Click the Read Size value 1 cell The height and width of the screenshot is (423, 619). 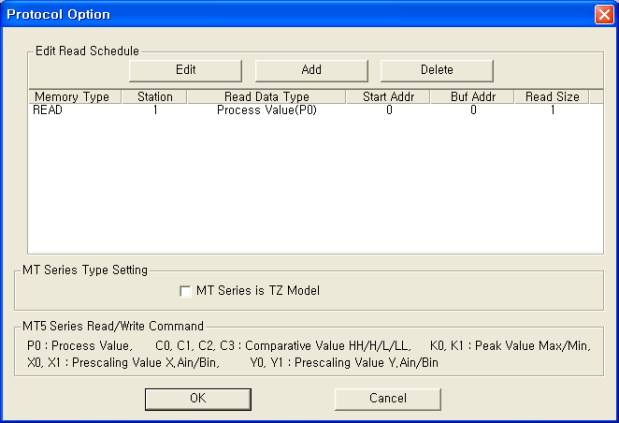(x=552, y=110)
